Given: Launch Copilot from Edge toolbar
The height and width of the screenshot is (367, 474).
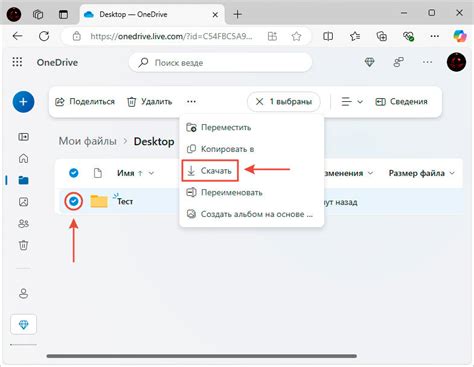Looking at the screenshot, I should pos(460,36).
